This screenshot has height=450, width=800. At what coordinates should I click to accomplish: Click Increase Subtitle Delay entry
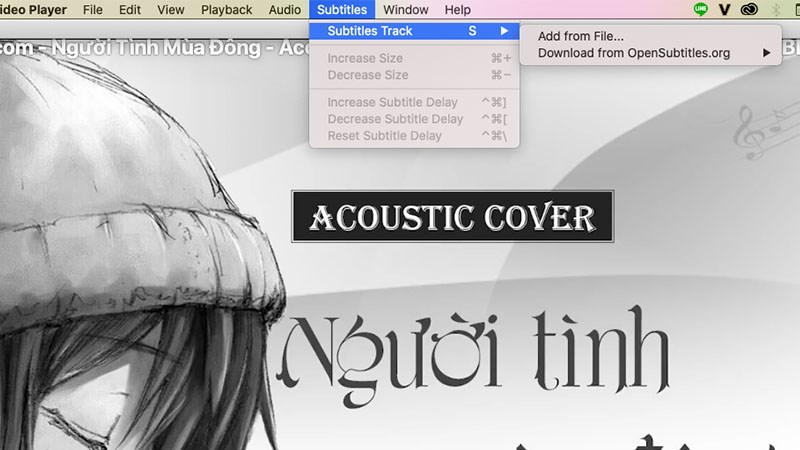point(414,102)
